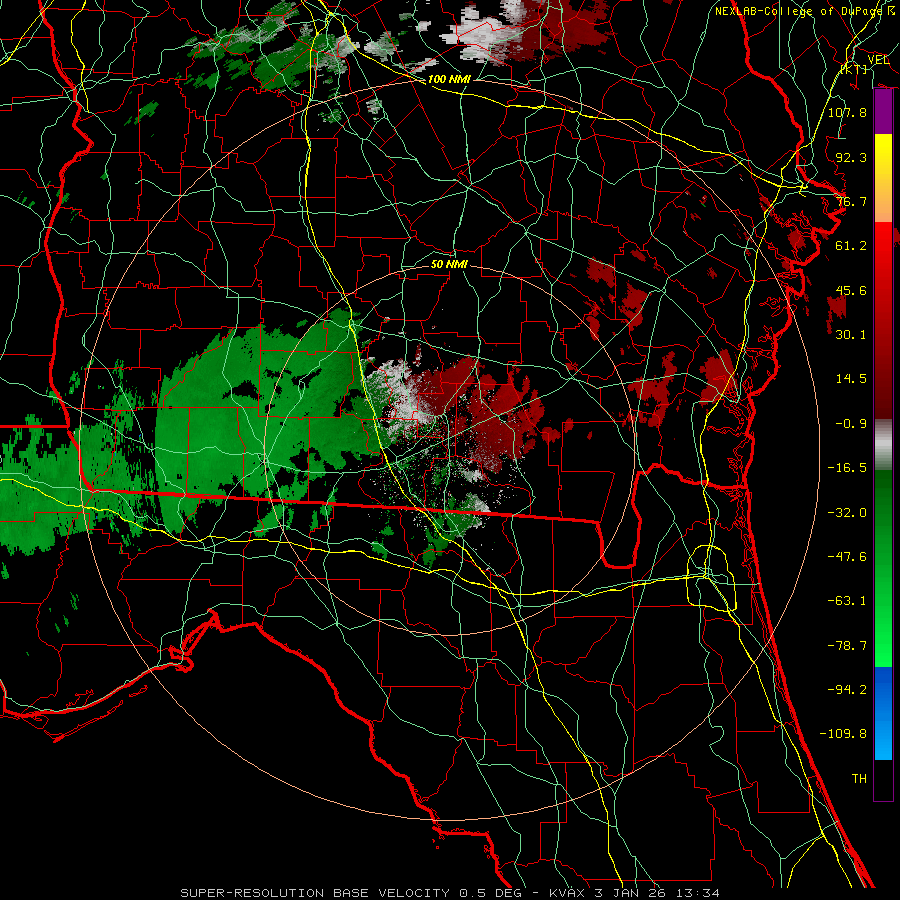Click the 76.7 value on the velocity scale
The height and width of the screenshot is (900, 900).
point(851,201)
